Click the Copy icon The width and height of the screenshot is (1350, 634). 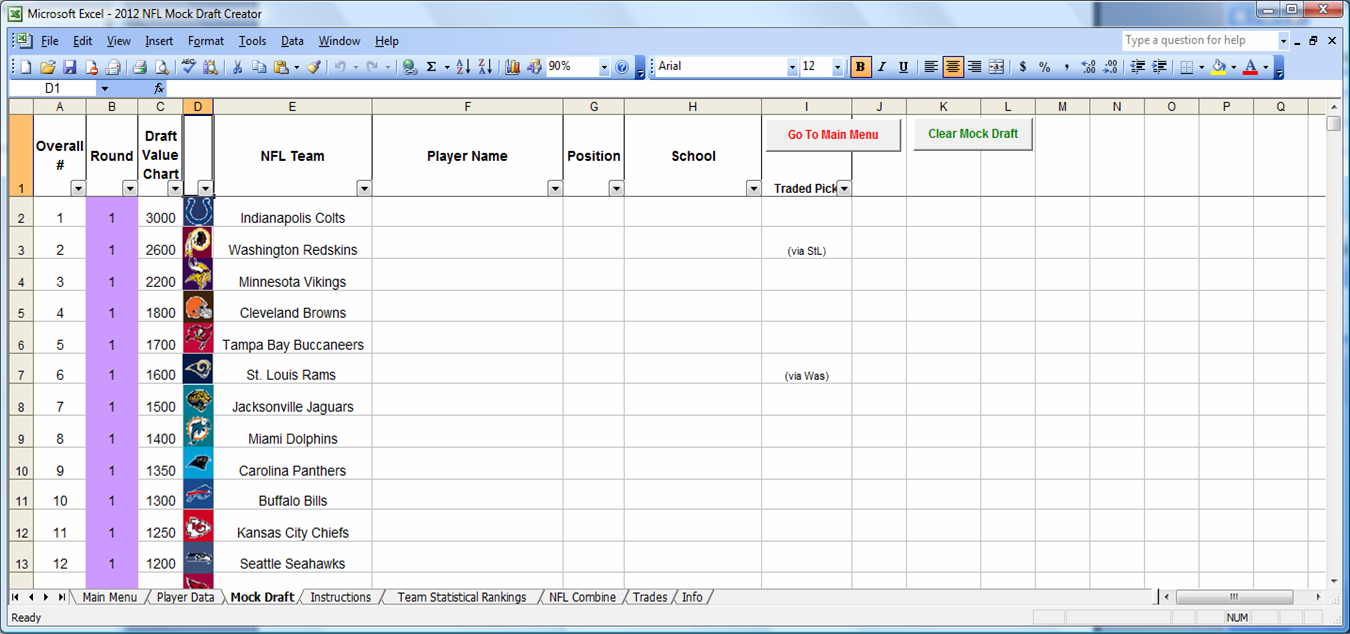[259, 67]
